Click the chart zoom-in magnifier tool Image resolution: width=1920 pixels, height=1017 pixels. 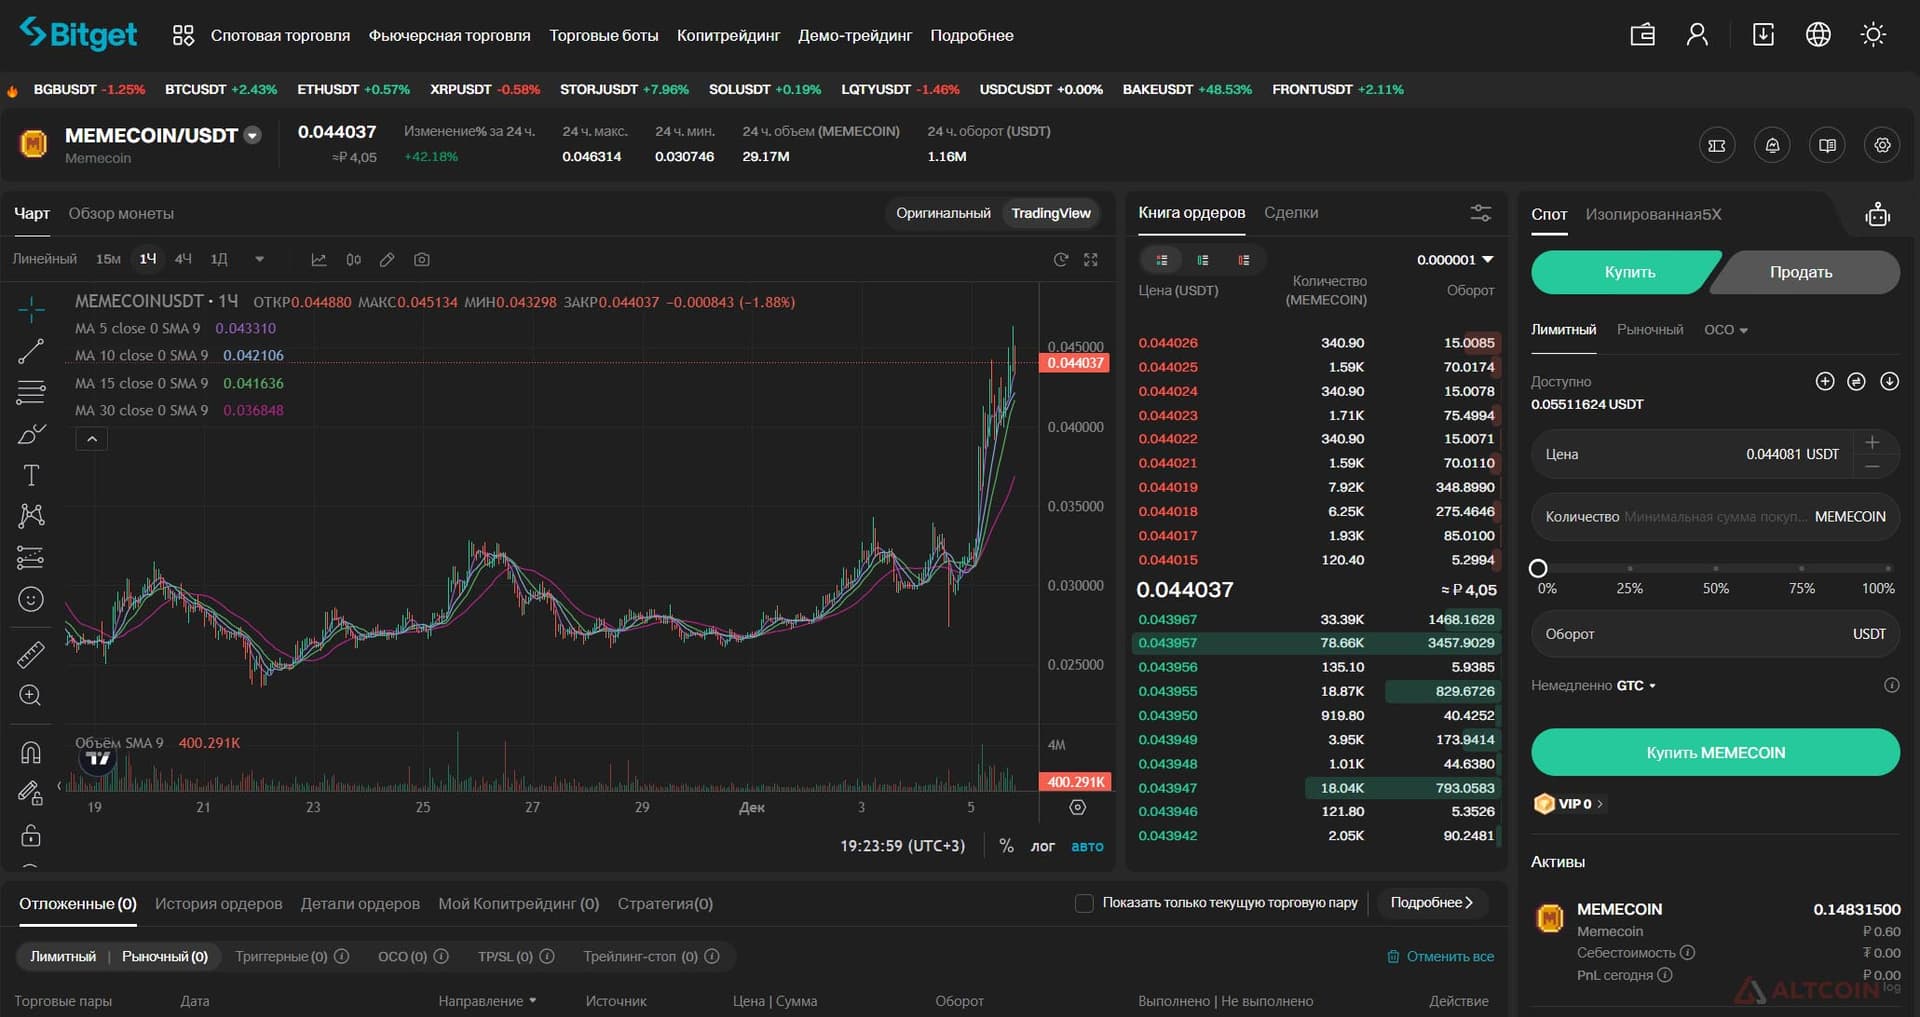tap(31, 696)
